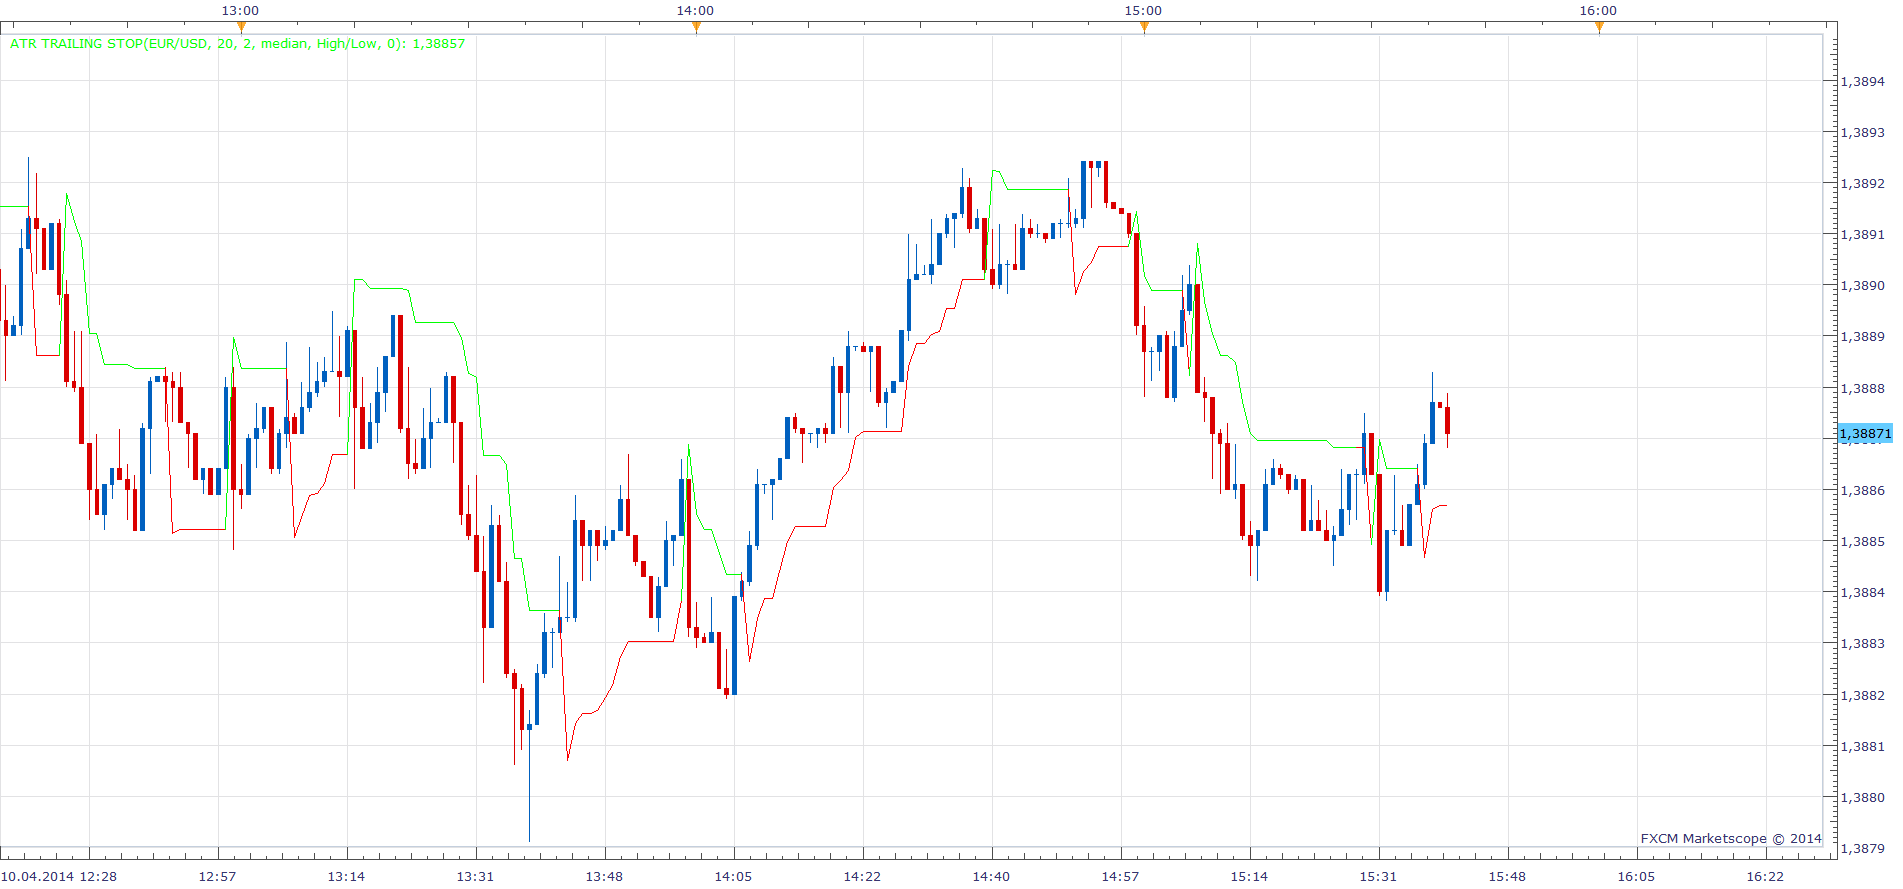1903x889 pixels.
Task: Click the 13:31 time axis label
Action: [475, 877]
